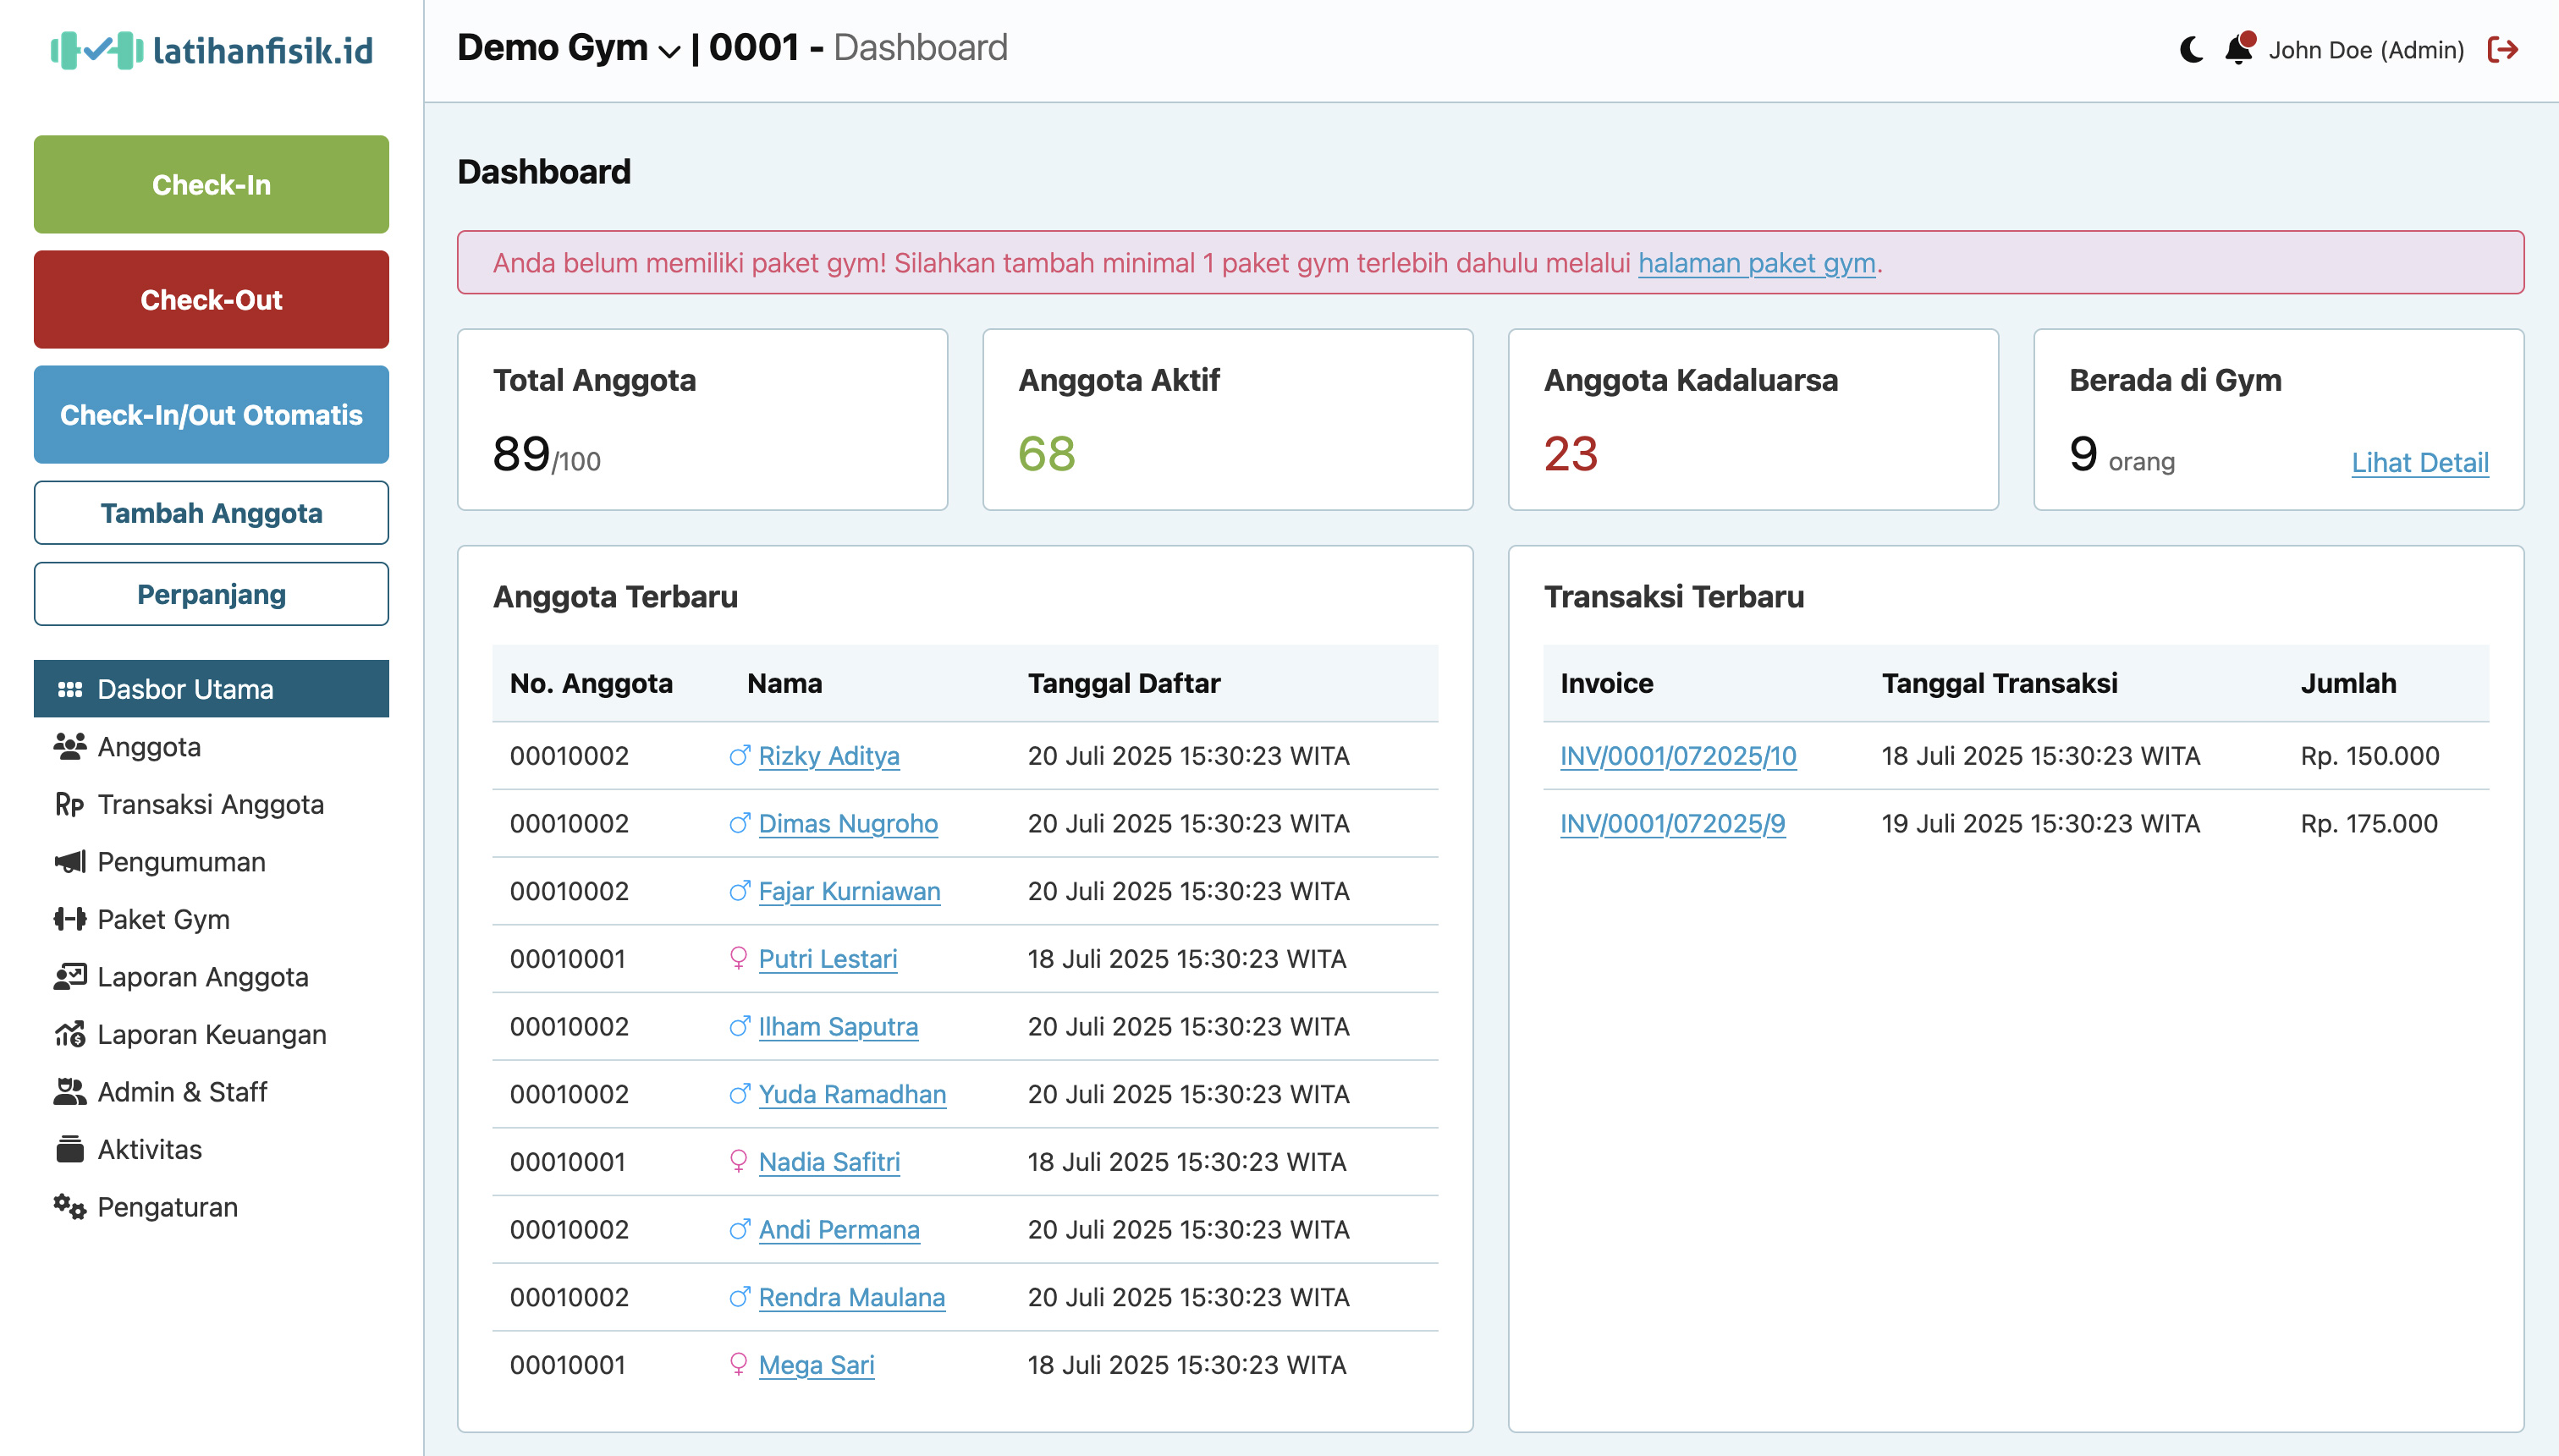Open Admin & Staff menu item
The height and width of the screenshot is (1456, 2559).
tap(182, 1092)
